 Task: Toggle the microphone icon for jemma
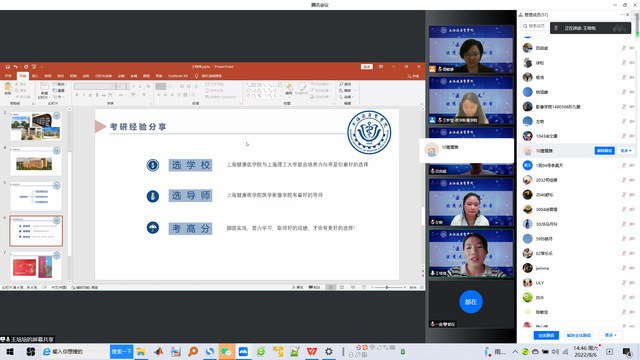pos(624,268)
